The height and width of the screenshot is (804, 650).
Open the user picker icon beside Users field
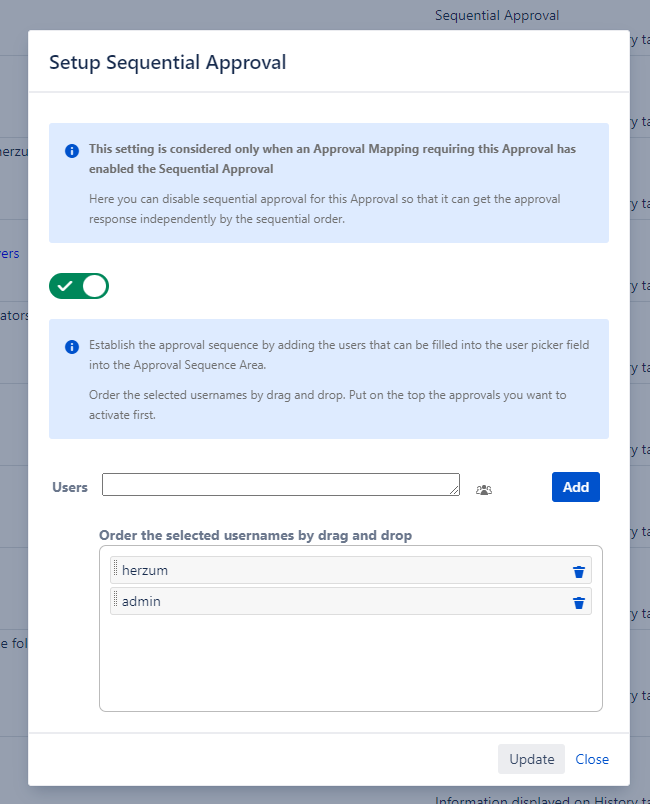pos(484,489)
